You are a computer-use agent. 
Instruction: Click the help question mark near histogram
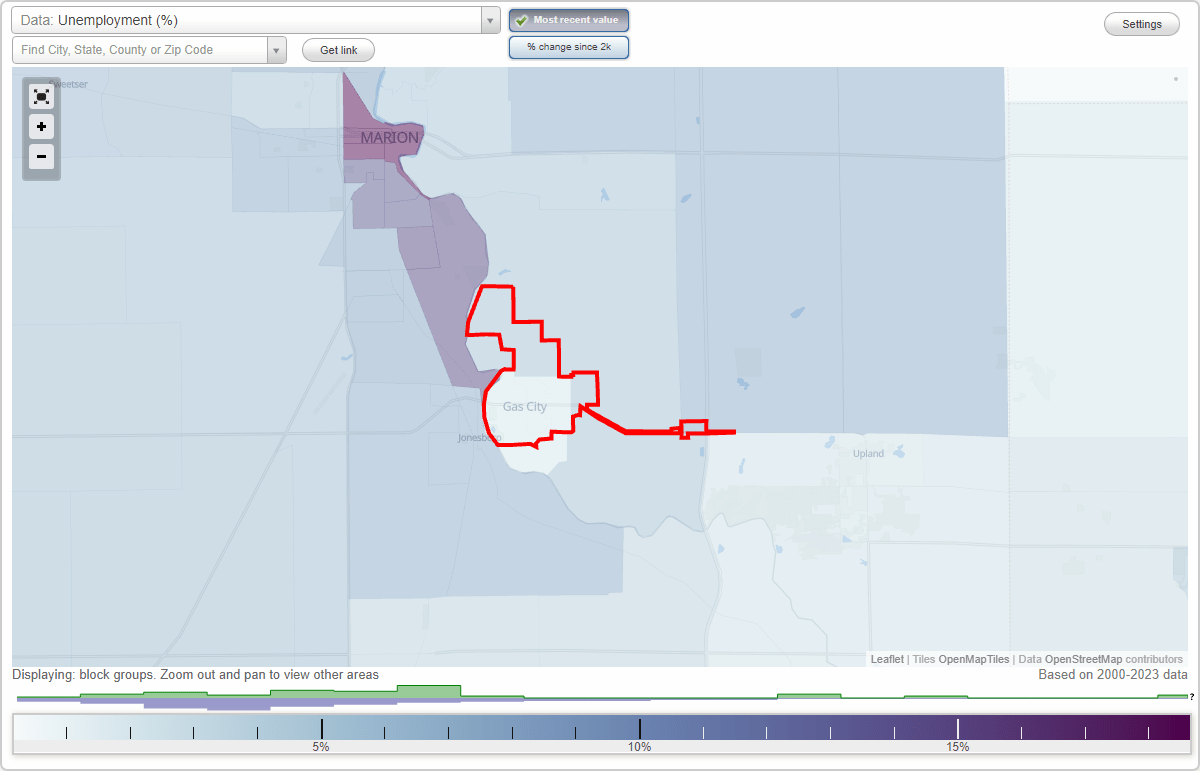coord(1192,696)
